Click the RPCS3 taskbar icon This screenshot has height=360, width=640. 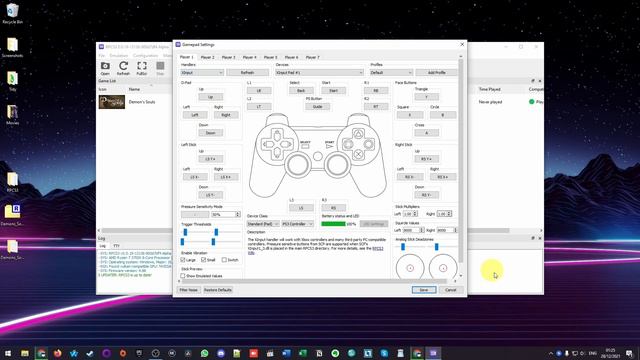pyautogui.click(x=433, y=353)
